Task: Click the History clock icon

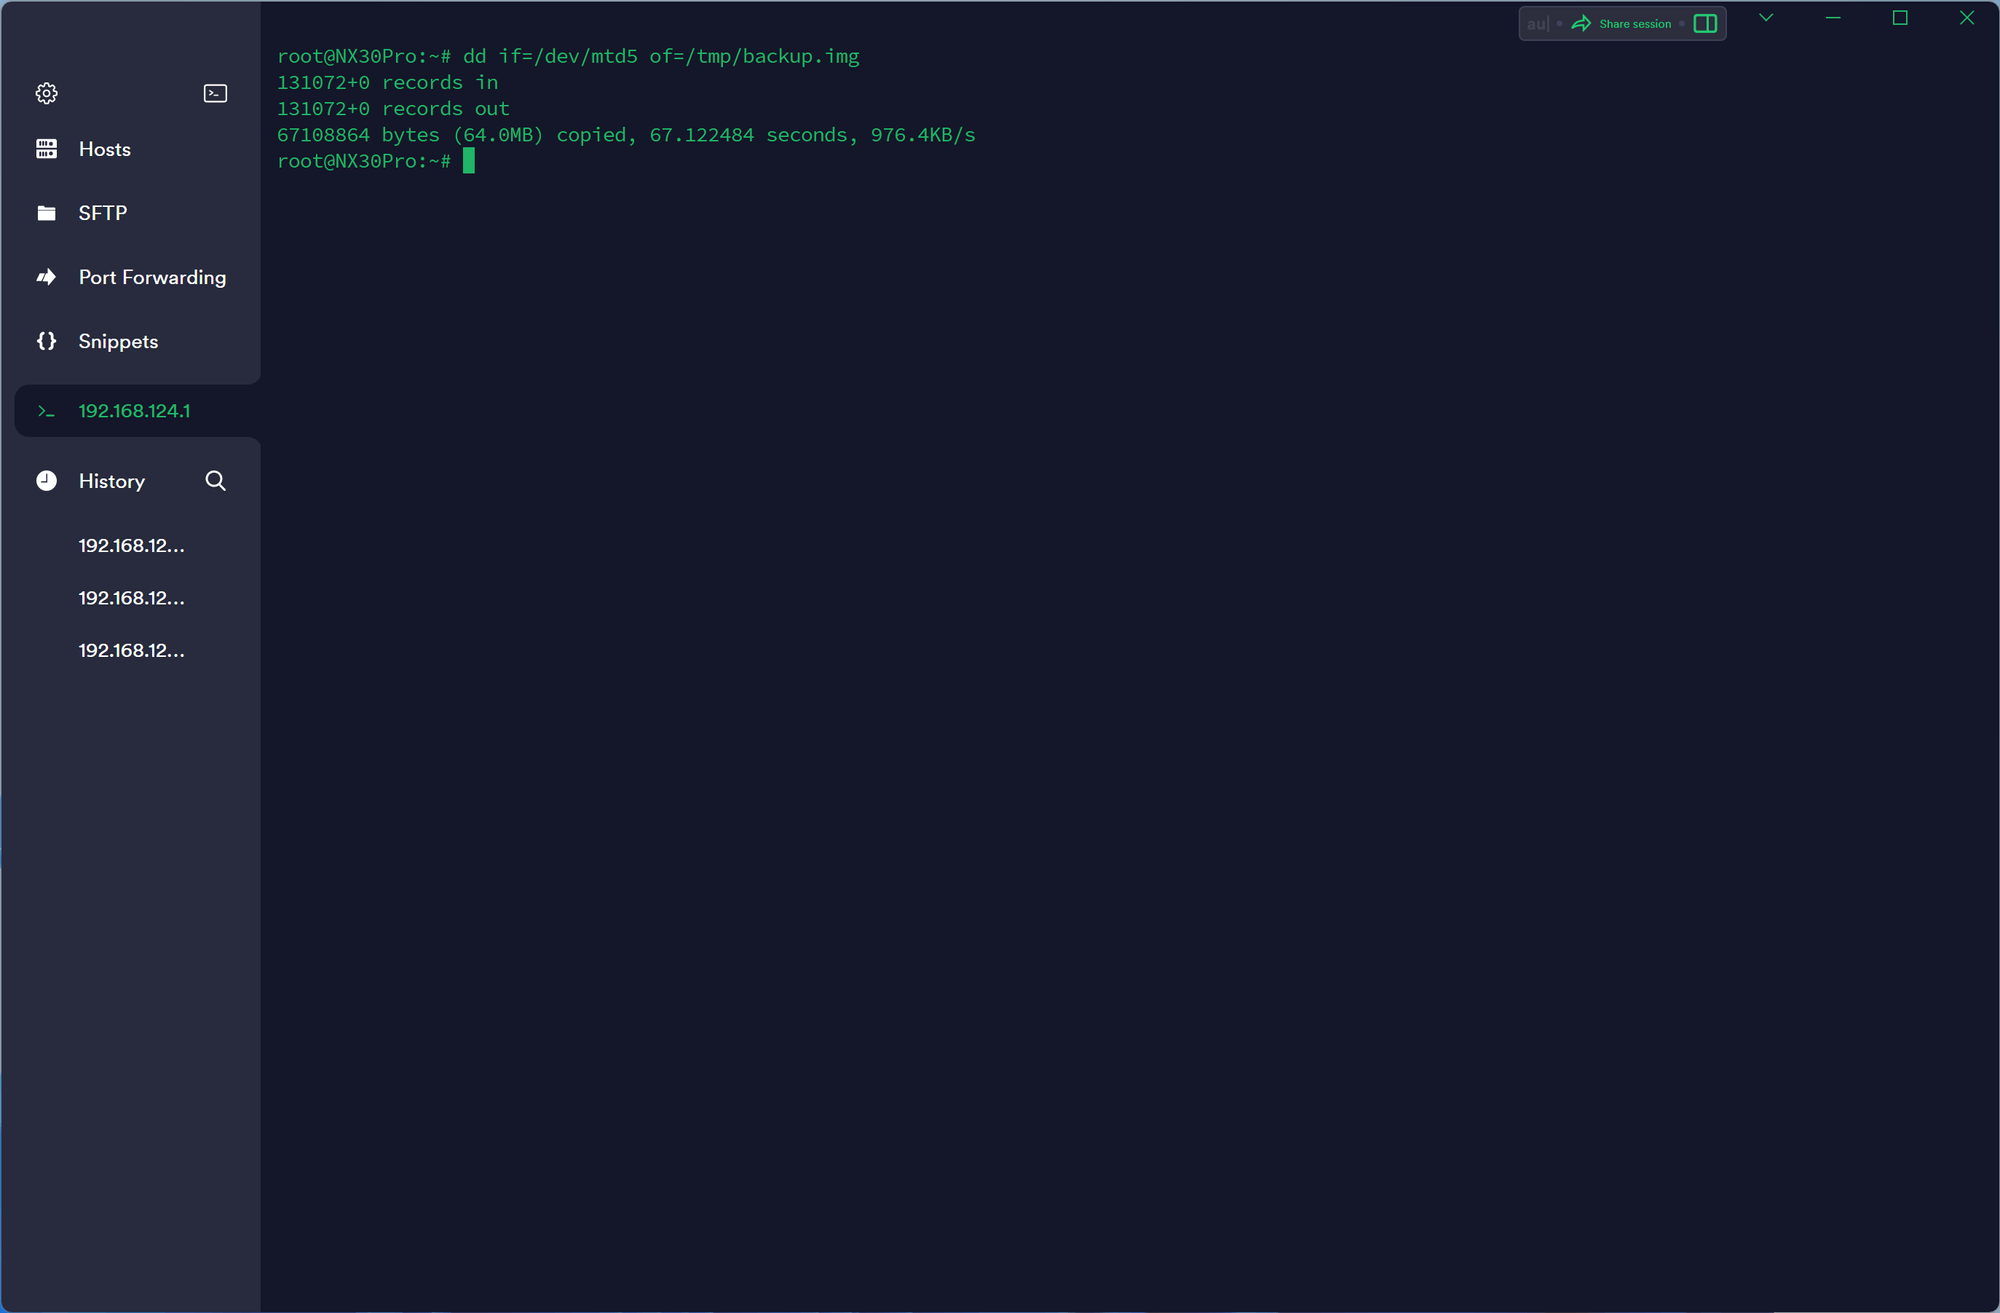Action: [46, 481]
